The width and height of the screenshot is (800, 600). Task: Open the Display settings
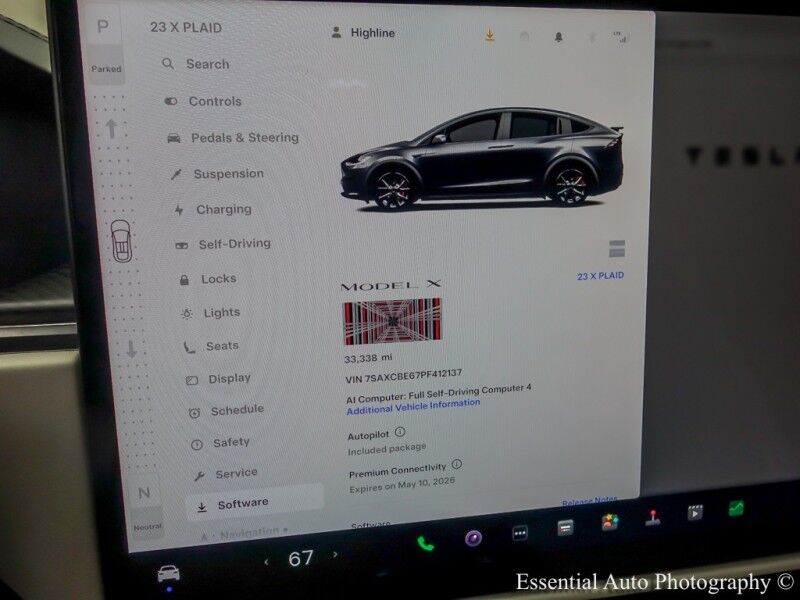pos(218,379)
